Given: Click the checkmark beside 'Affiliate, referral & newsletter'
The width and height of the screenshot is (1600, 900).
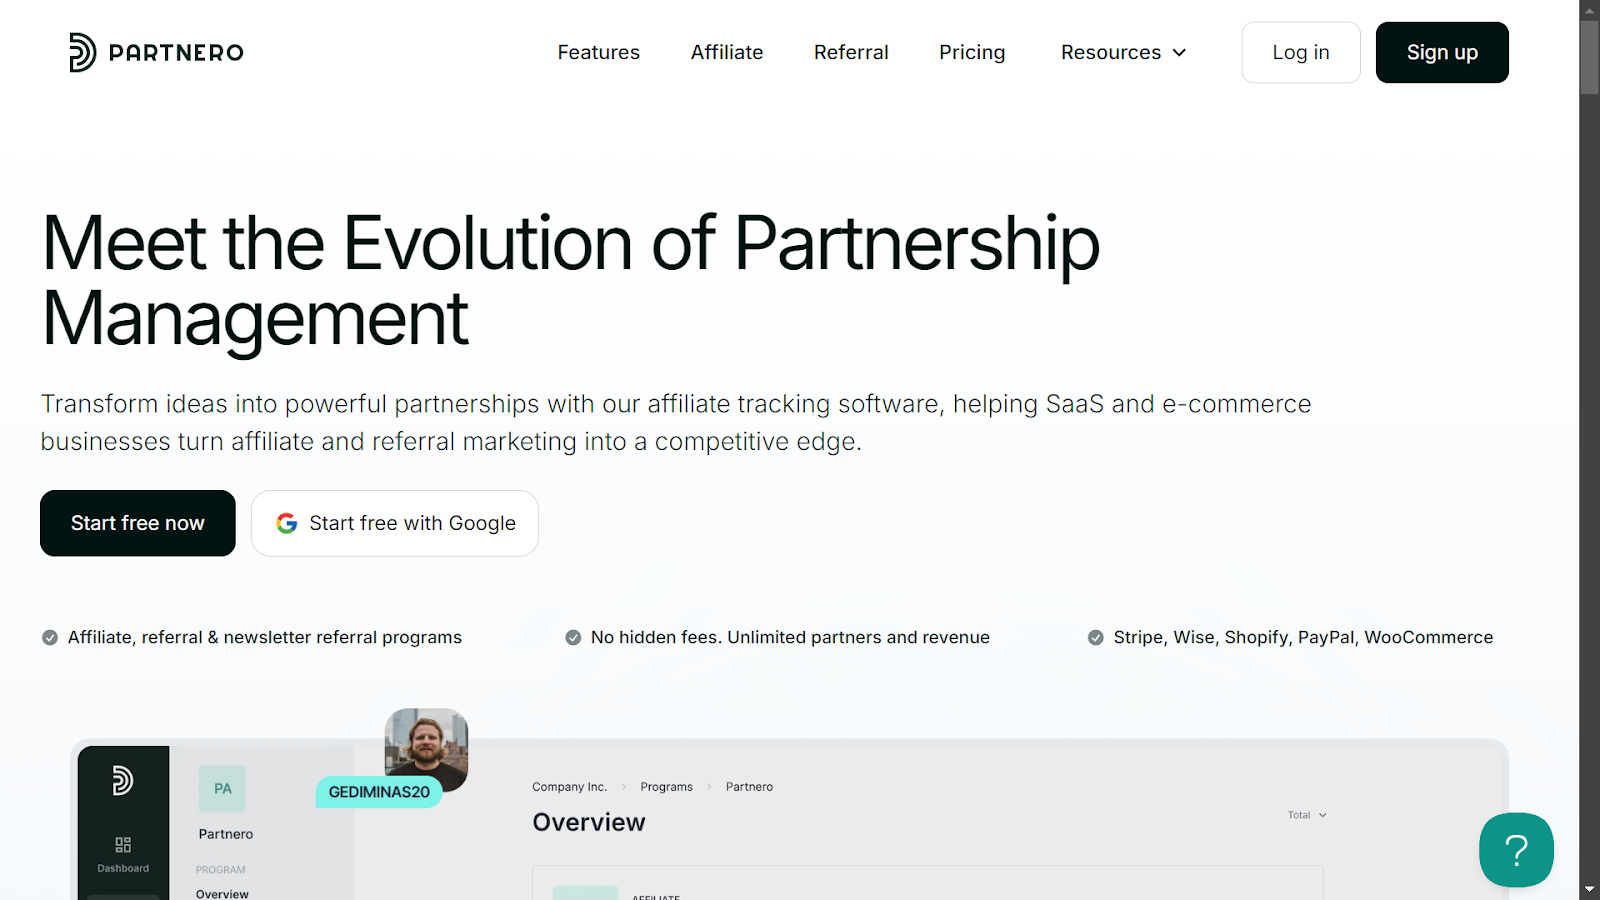Looking at the screenshot, I should pyautogui.click(x=49, y=637).
